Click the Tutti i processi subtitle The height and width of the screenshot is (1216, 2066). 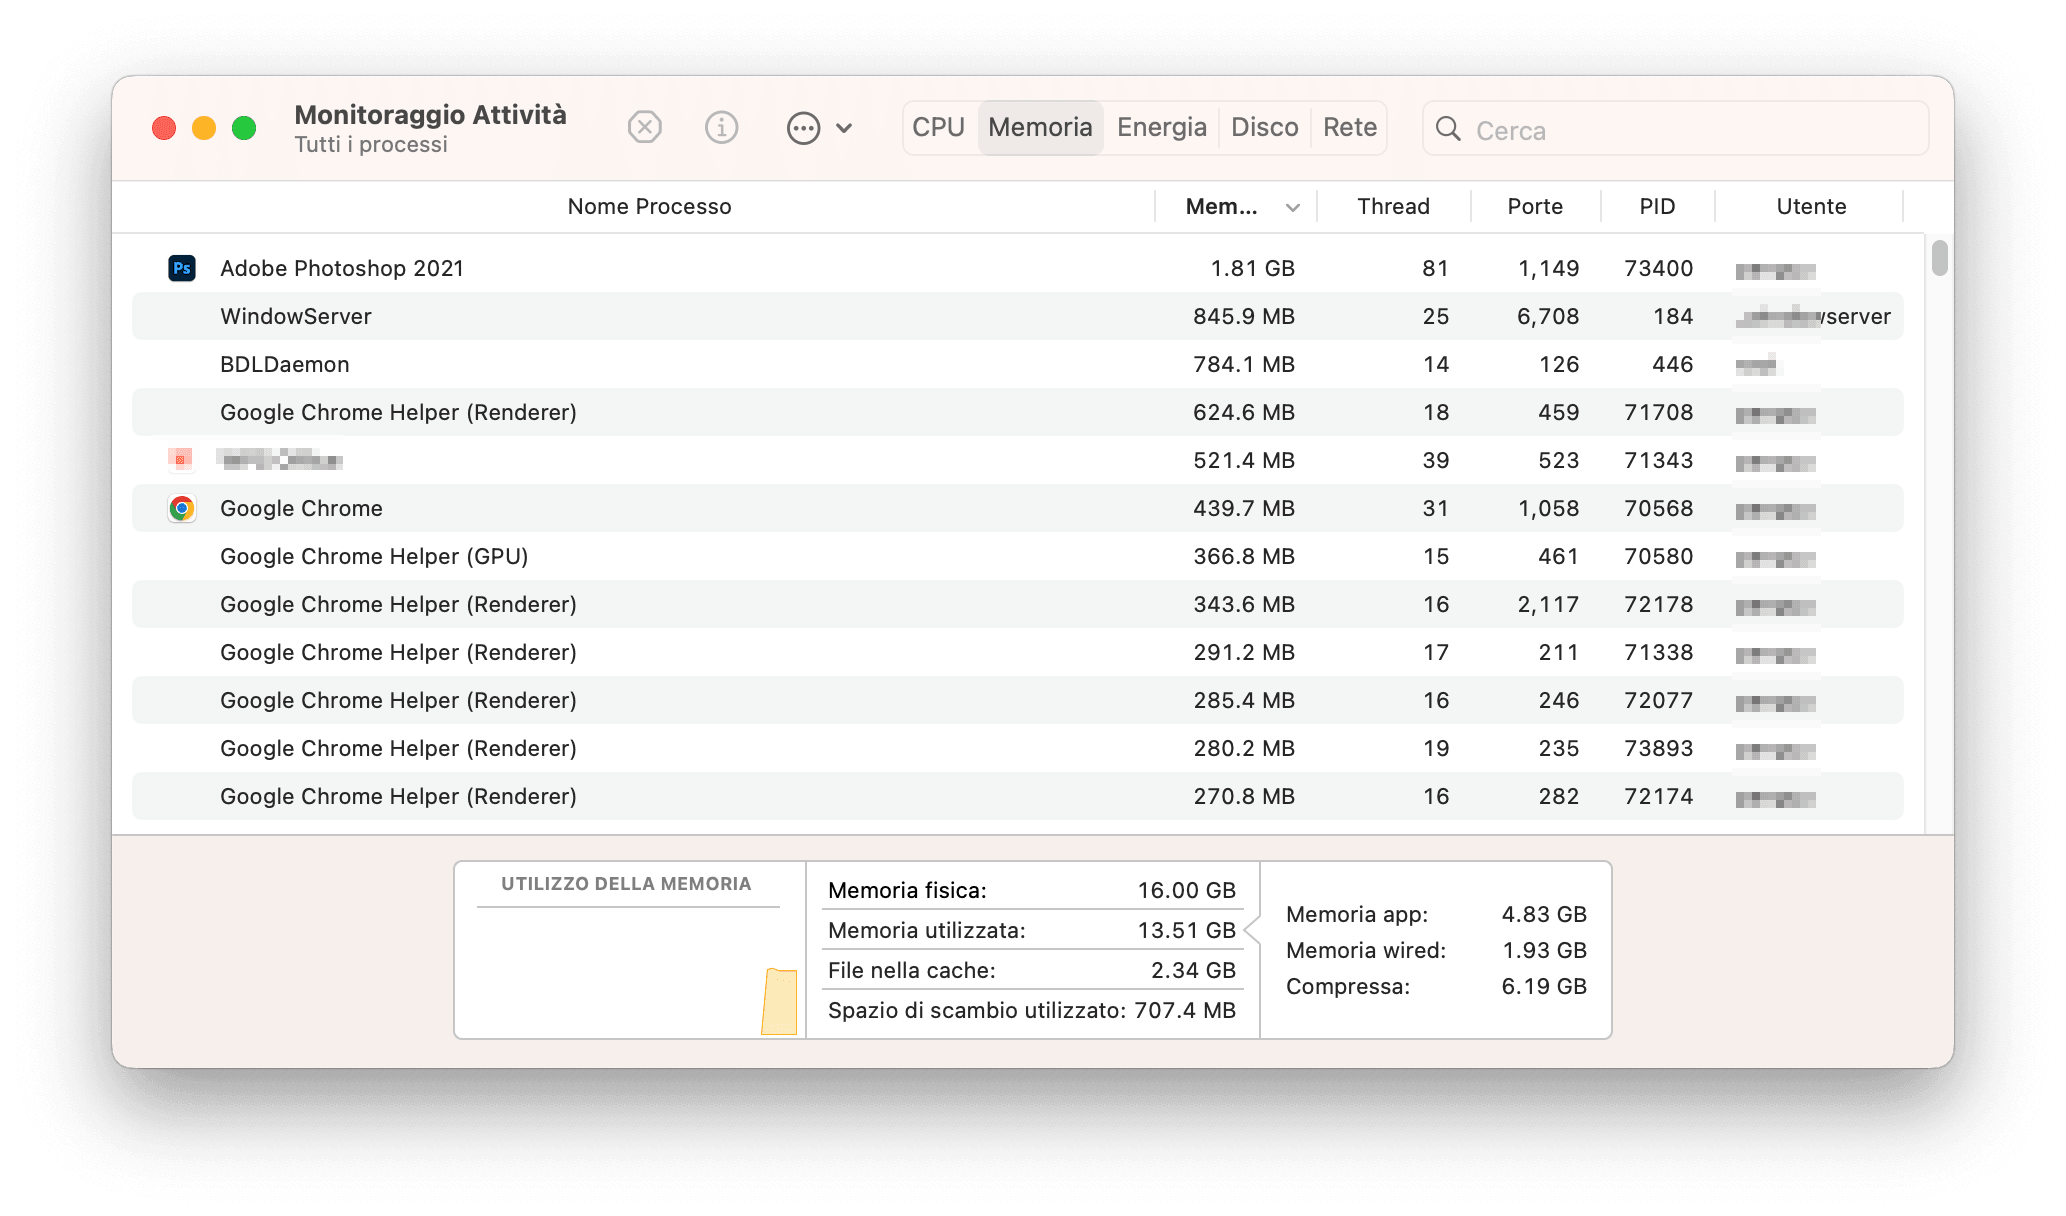click(x=371, y=145)
